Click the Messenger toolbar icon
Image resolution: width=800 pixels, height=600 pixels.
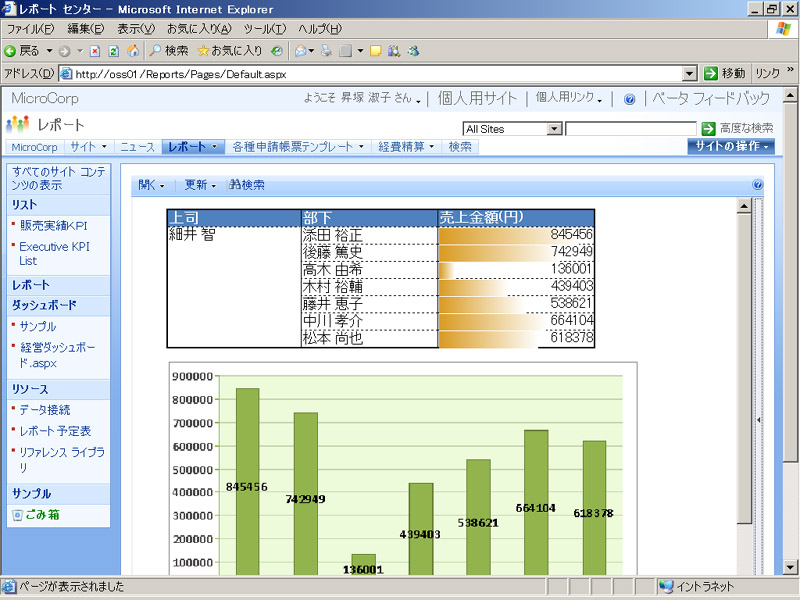pos(413,51)
